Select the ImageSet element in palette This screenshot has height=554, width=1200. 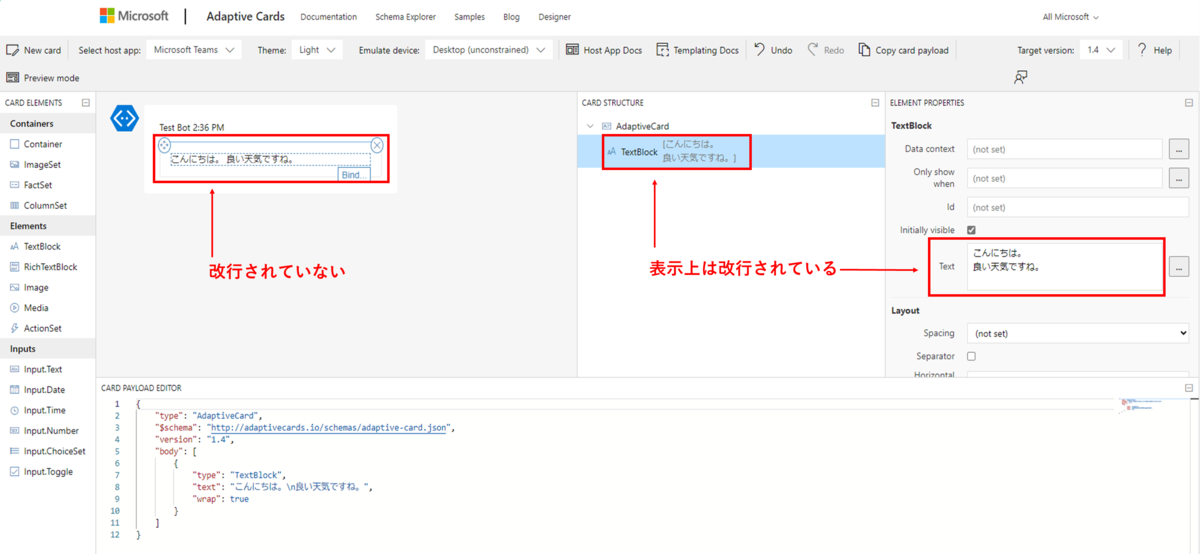[x=42, y=165]
